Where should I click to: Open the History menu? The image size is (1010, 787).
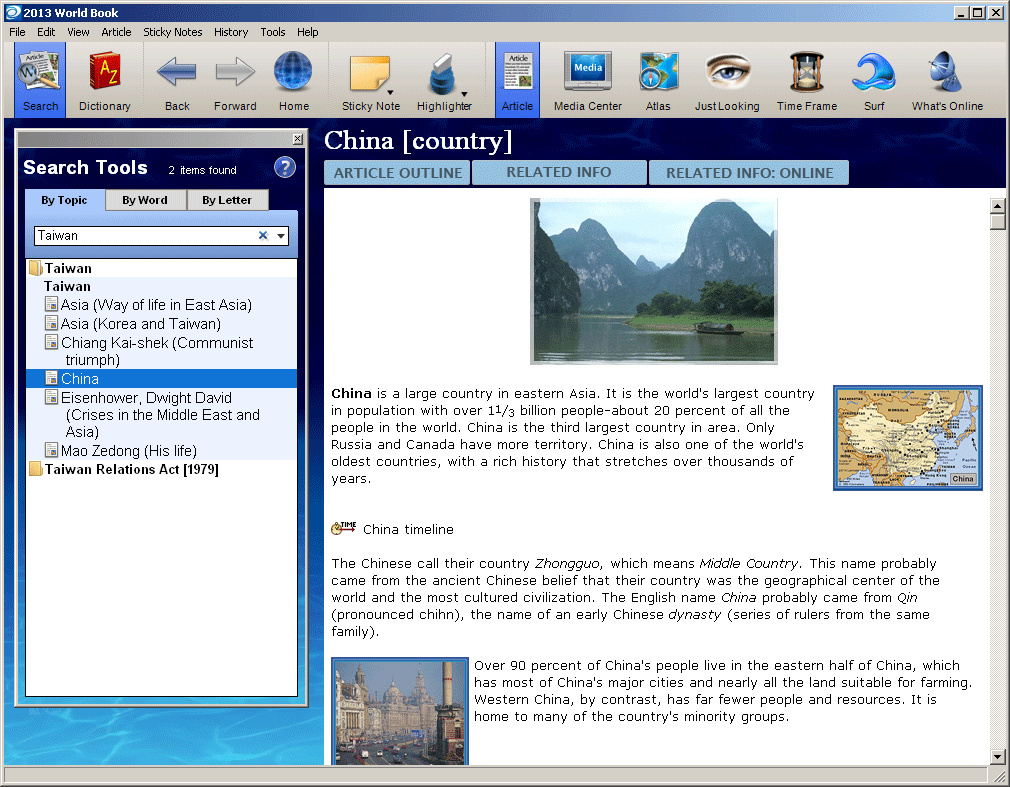pyautogui.click(x=231, y=32)
